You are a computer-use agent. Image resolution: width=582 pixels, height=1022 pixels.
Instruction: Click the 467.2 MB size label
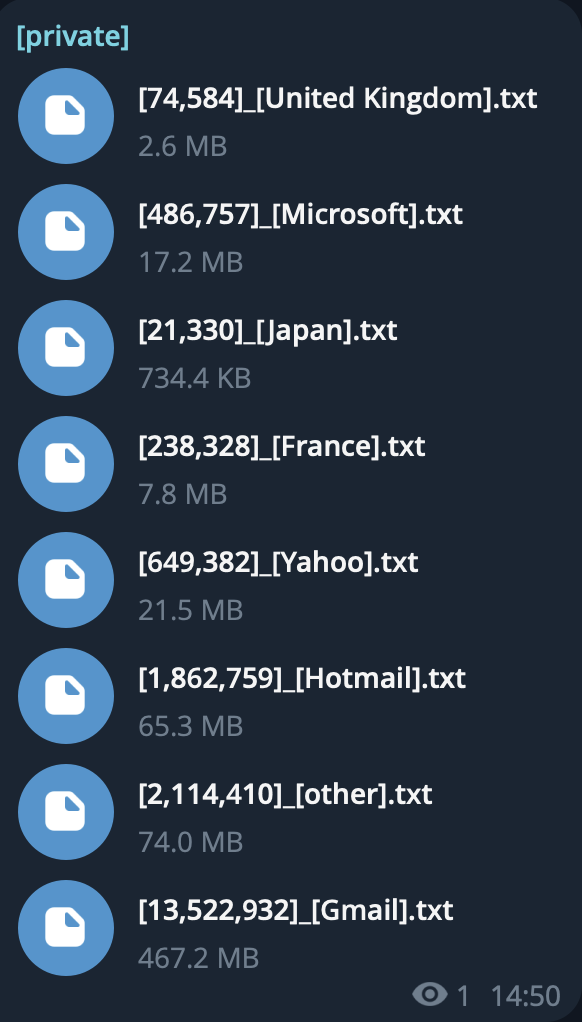pos(199,958)
